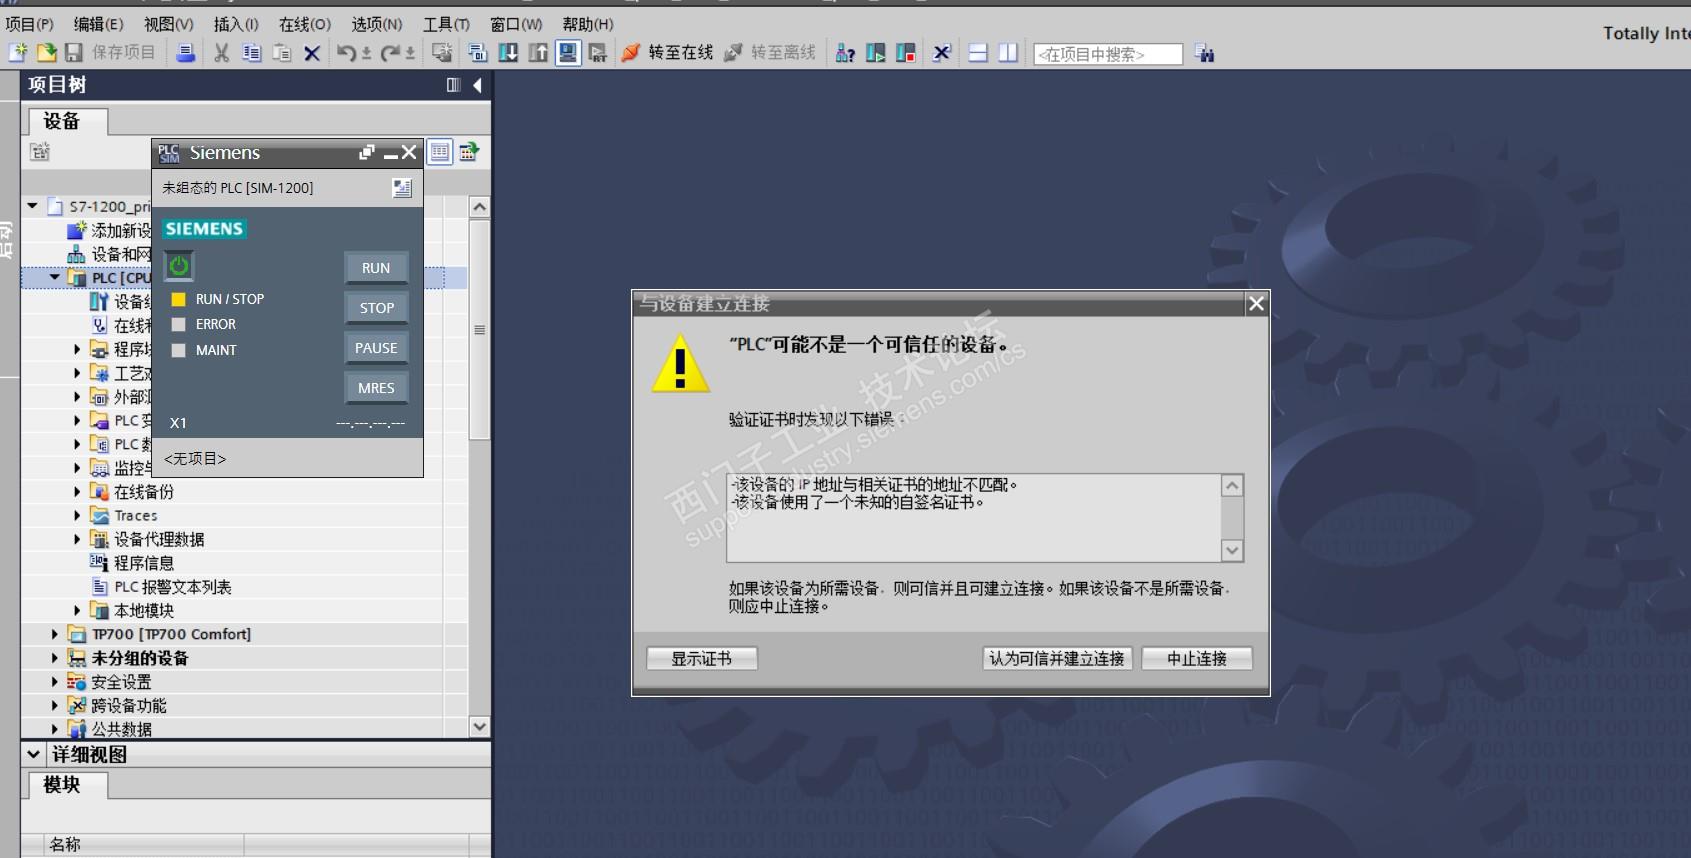This screenshot has height=858, width=1691.
Task: Close the 与设备建立连接 dialog
Action: (x=1256, y=303)
